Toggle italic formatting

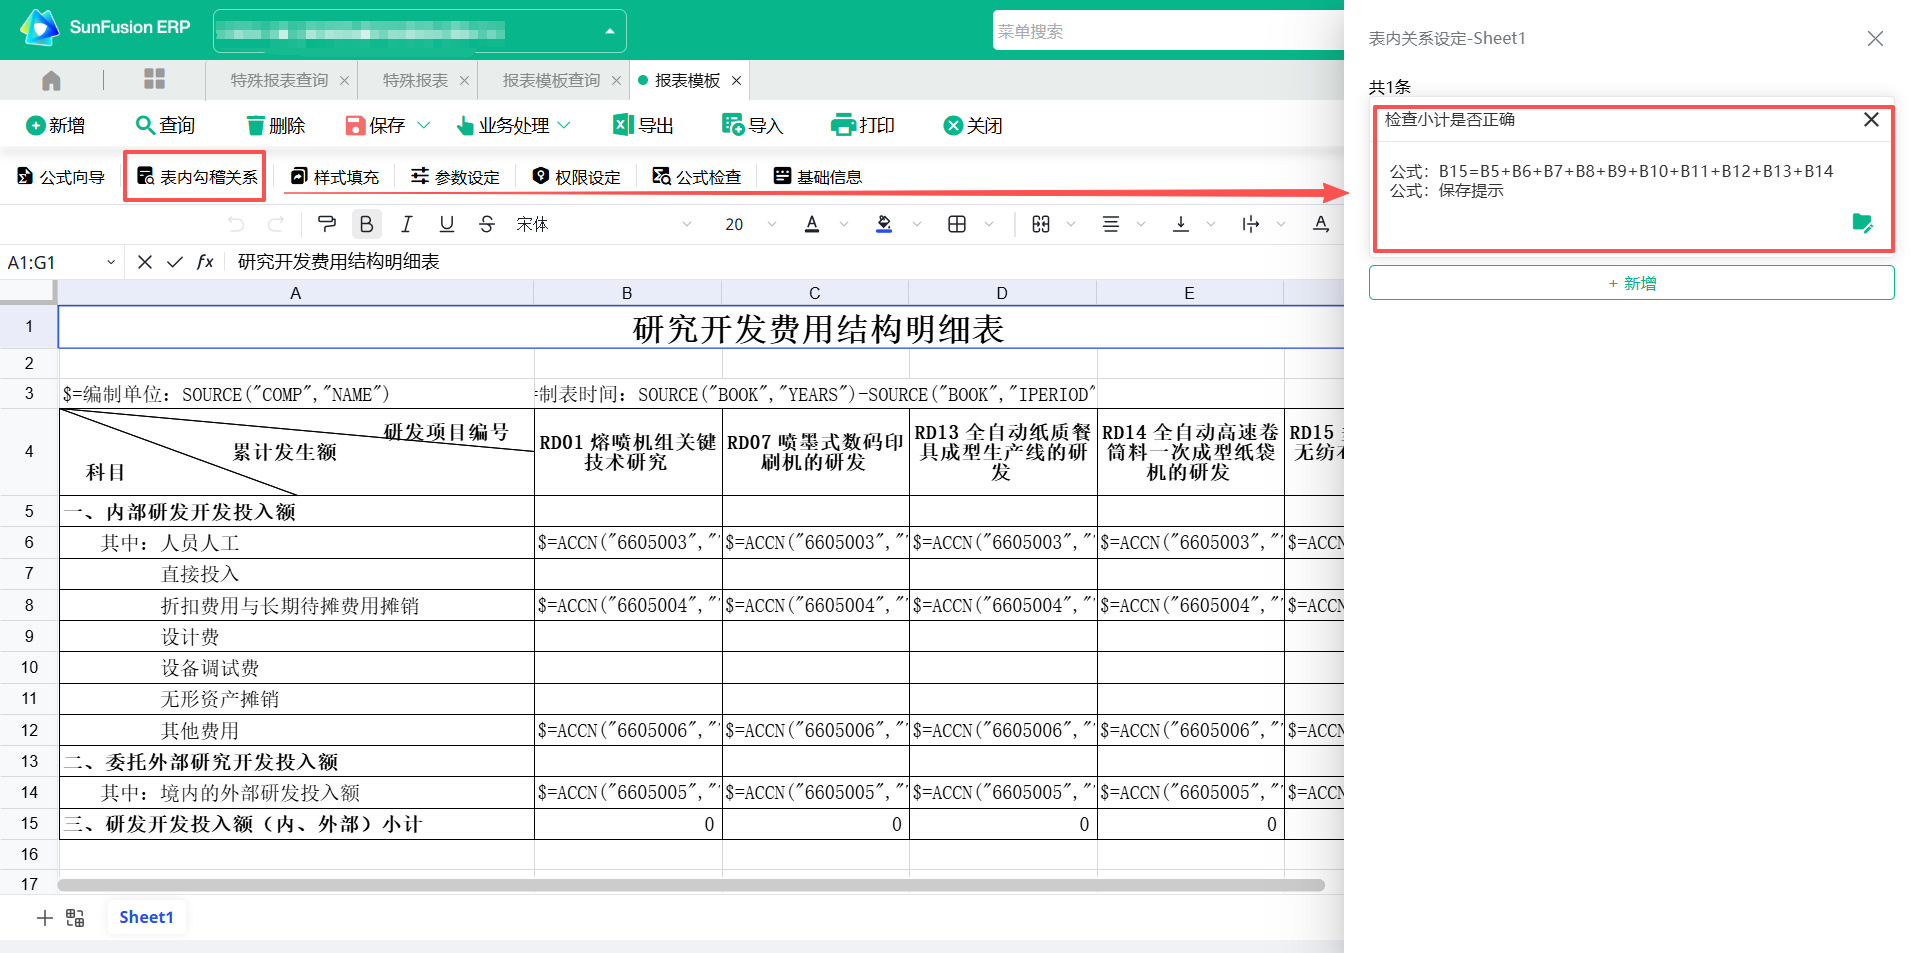tap(406, 224)
